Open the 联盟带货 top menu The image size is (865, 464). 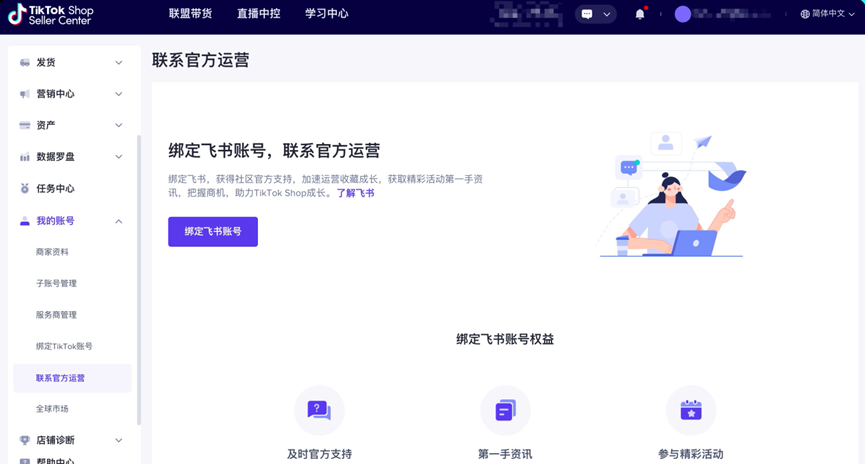(190, 14)
